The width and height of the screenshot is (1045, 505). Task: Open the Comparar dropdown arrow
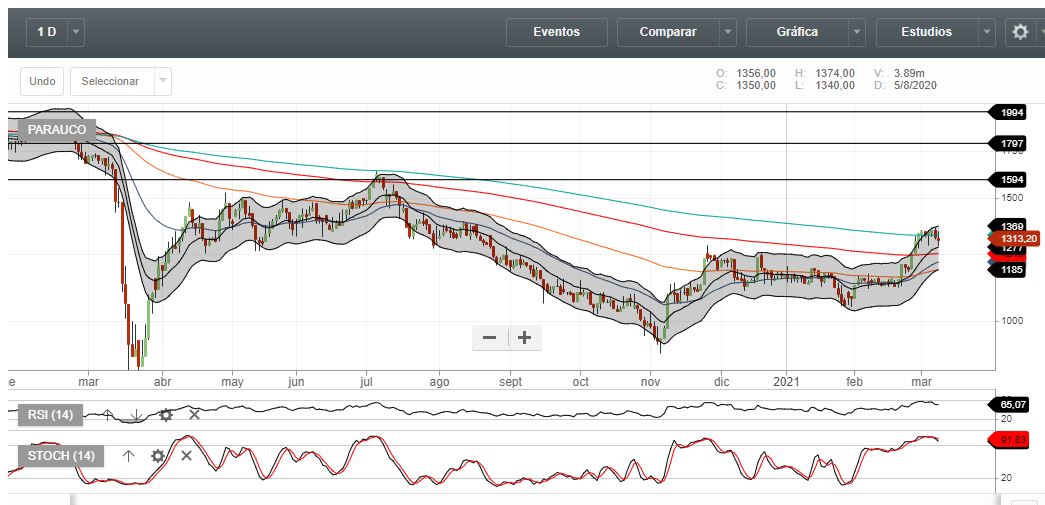click(x=728, y=32)
